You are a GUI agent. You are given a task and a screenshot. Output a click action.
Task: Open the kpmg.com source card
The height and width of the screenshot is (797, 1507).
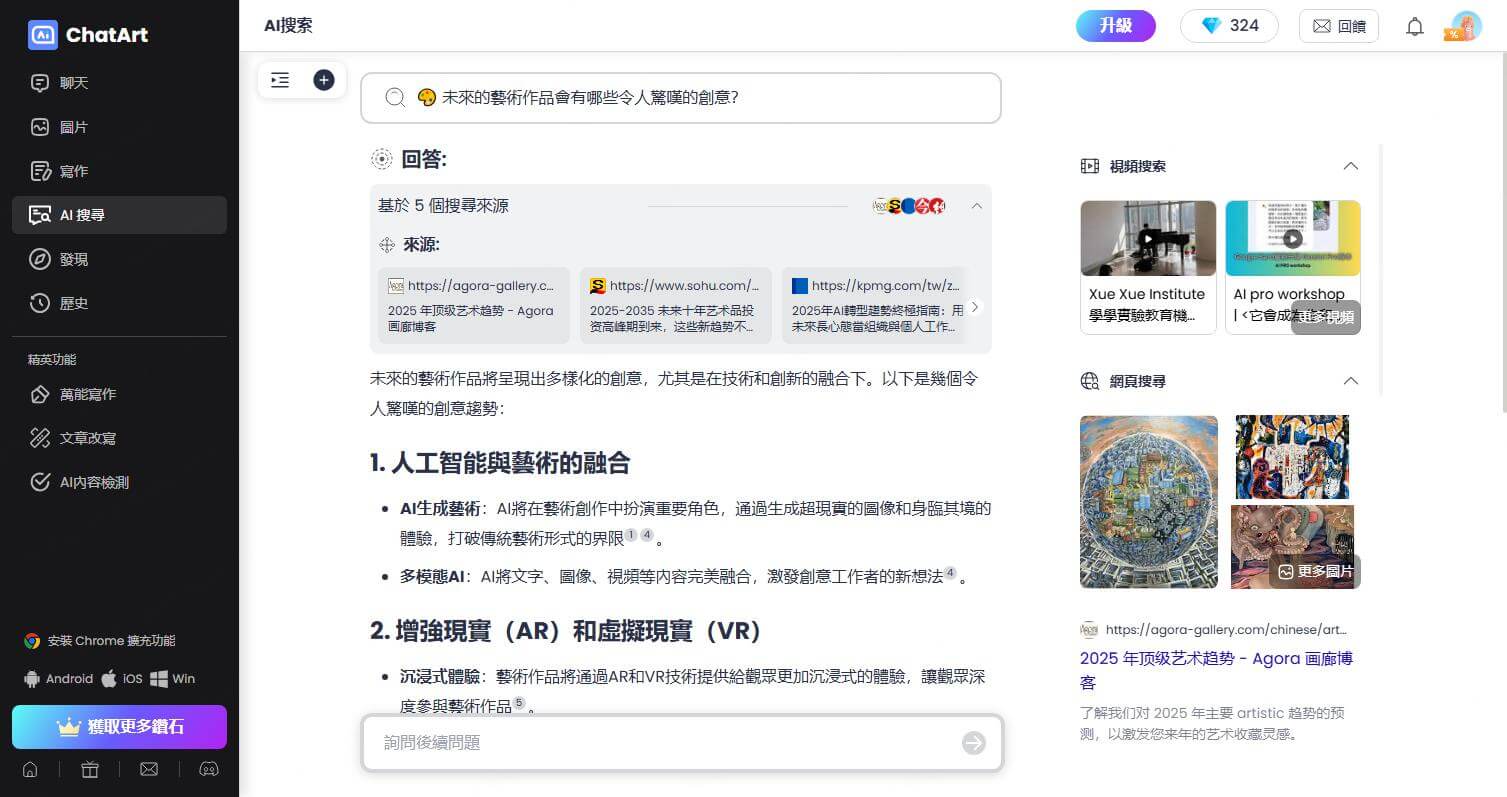coord(873,305)
